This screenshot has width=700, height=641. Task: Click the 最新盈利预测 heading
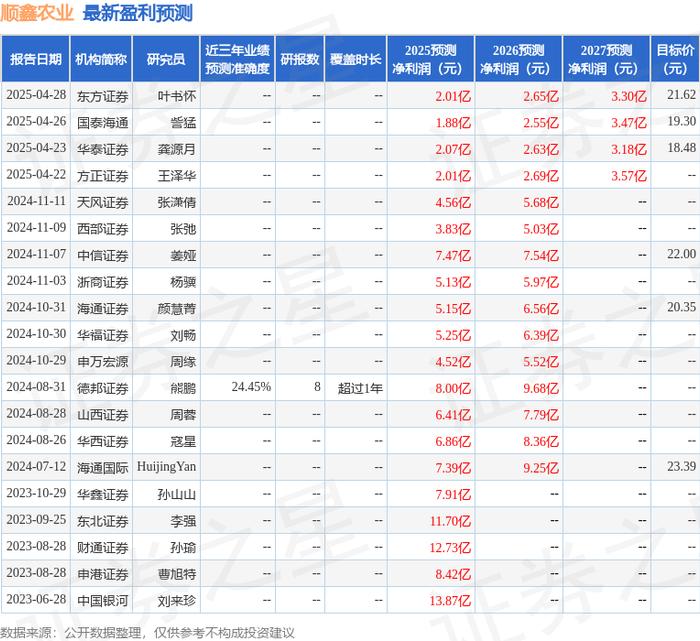[138, 13]
